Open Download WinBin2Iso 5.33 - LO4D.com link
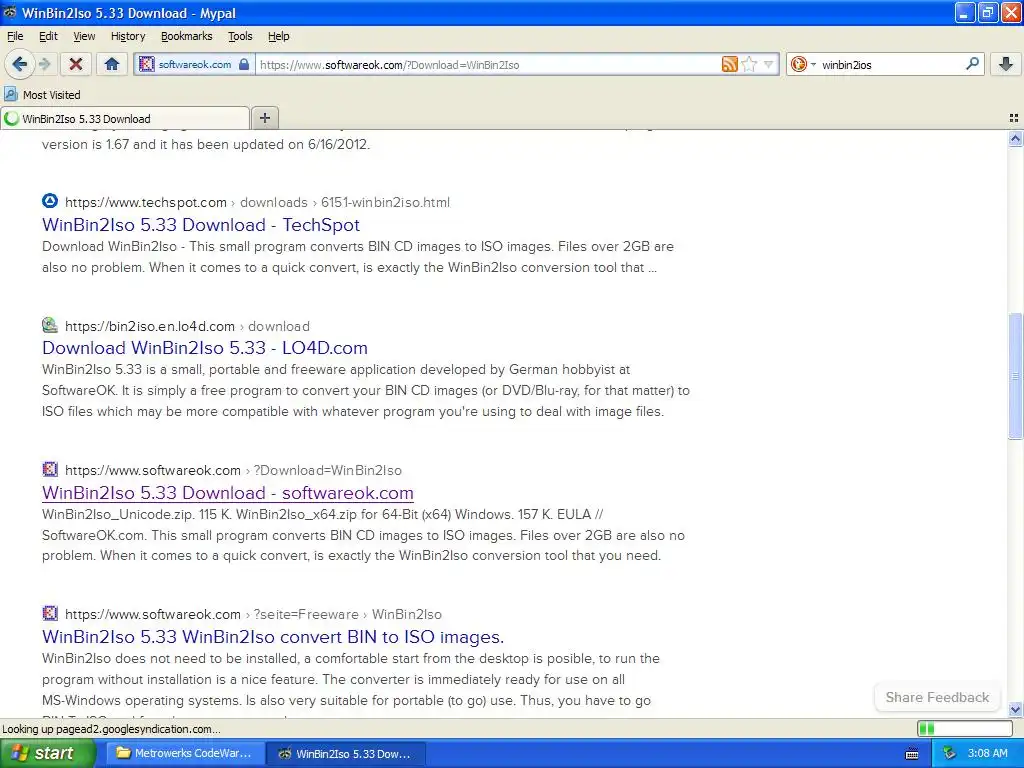1024x768 pixels. coord(205,347)
